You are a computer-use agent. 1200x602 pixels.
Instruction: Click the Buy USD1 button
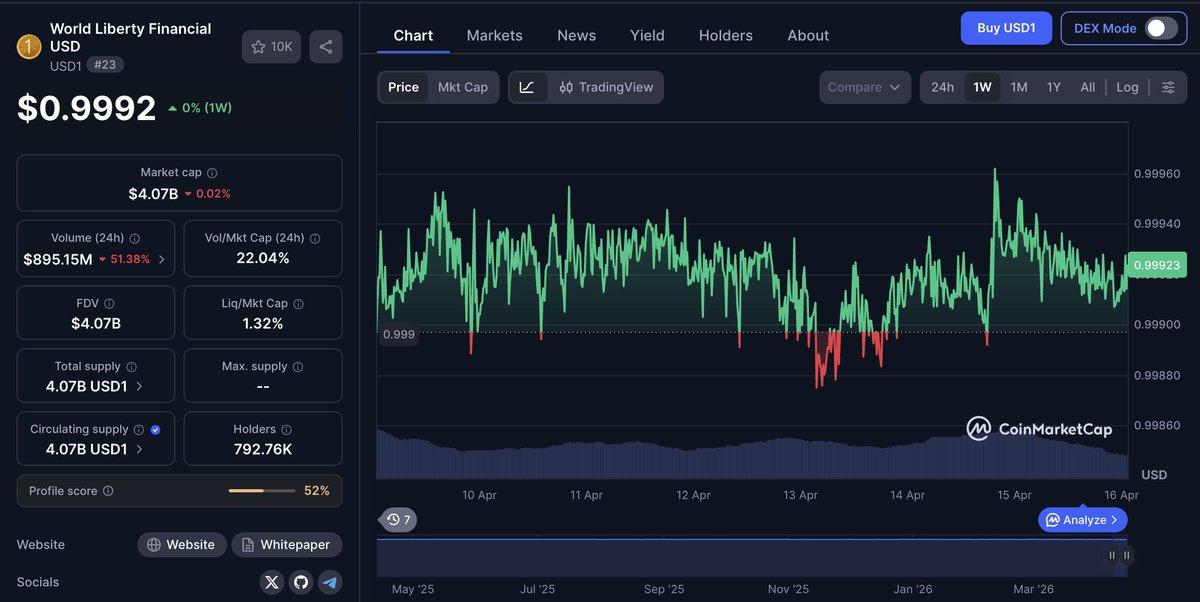coord(1006,28)
